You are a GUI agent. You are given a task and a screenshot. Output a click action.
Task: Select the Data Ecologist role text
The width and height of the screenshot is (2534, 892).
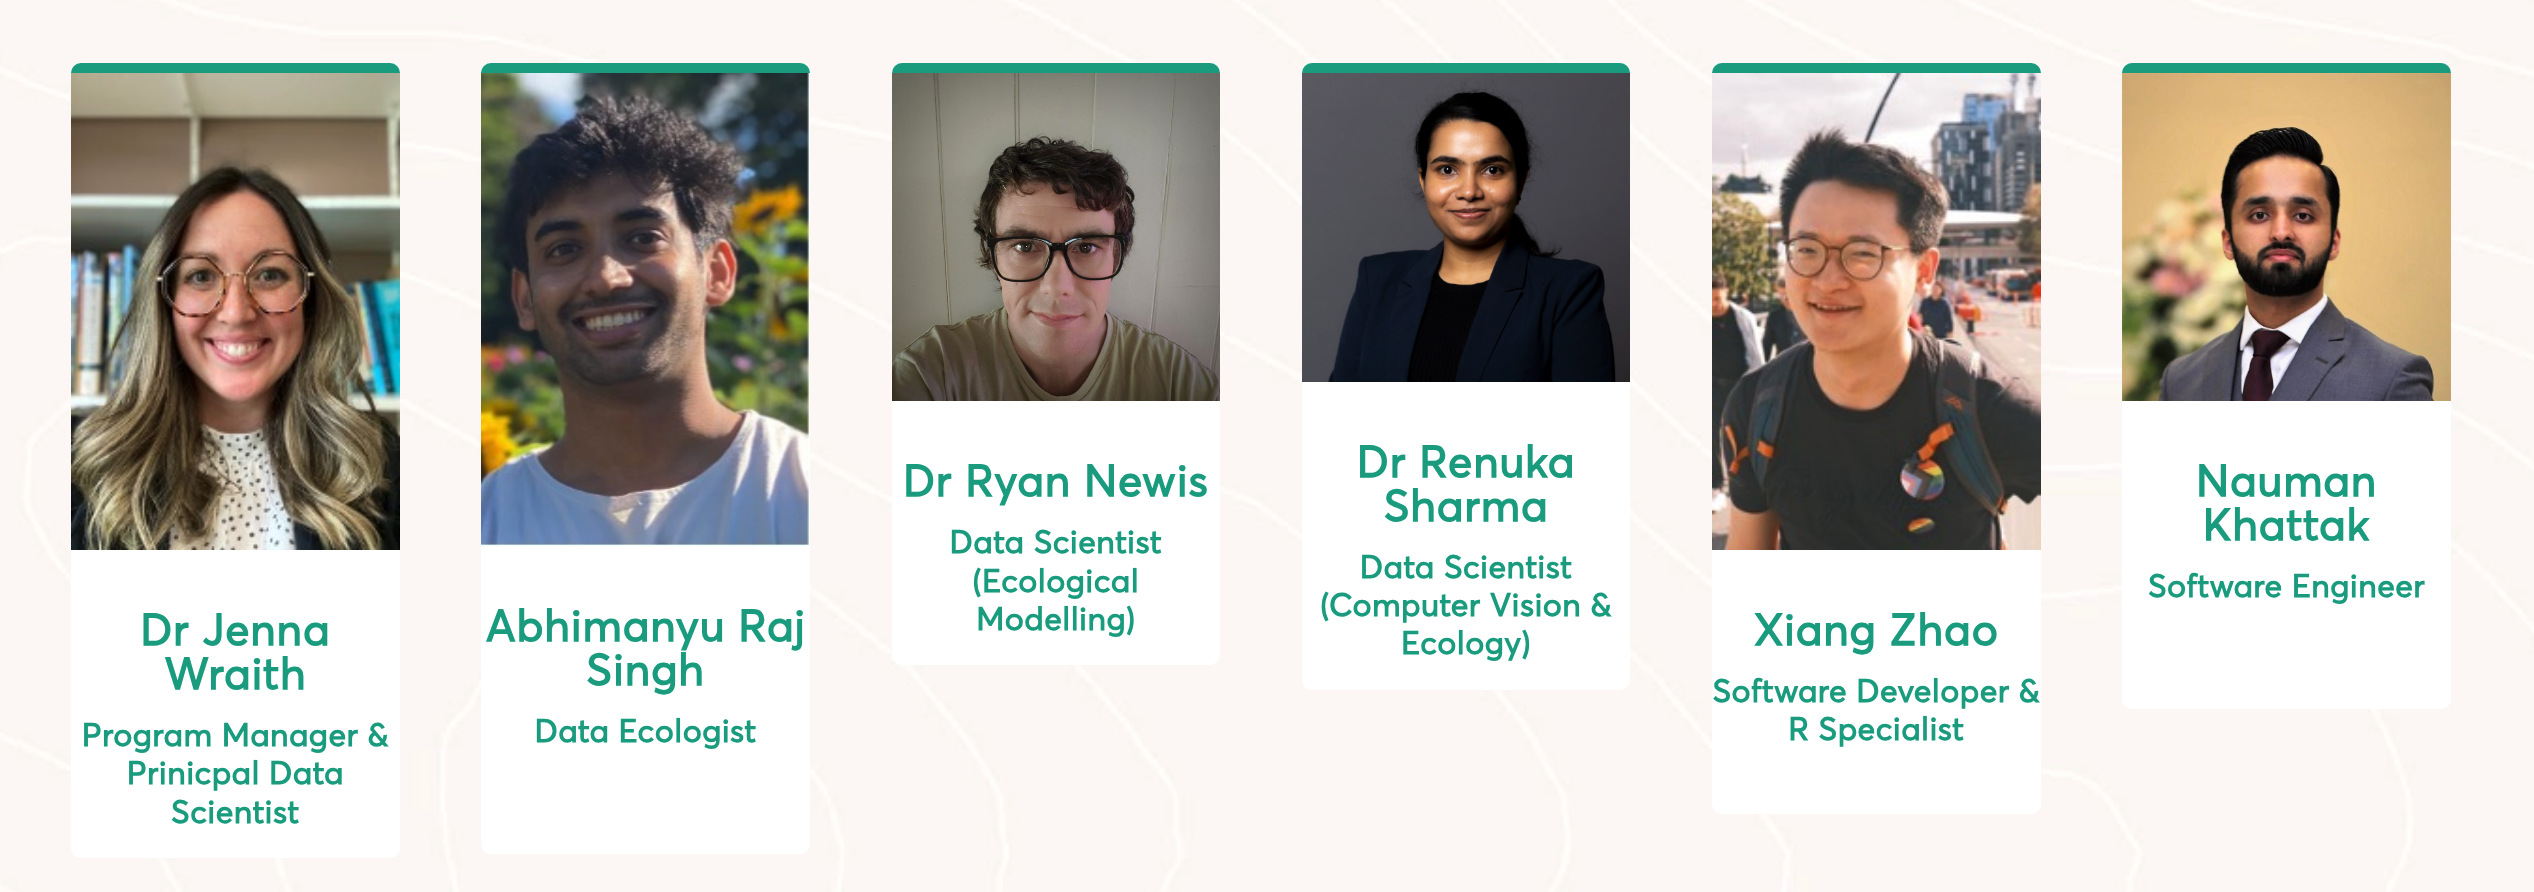coord(645,731)
